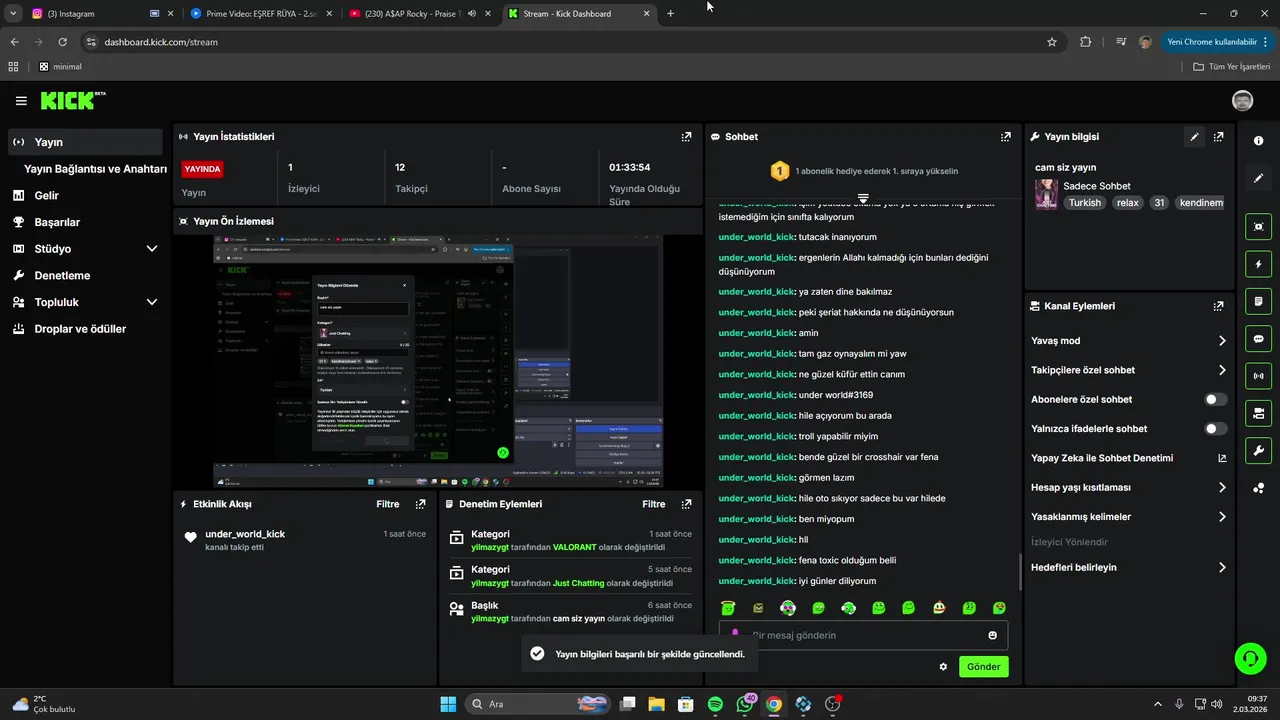Toggle Yalnızca ifadelerle sohbet switch
Screen dimensions: 1280x720
click(x=1215, y=428)
